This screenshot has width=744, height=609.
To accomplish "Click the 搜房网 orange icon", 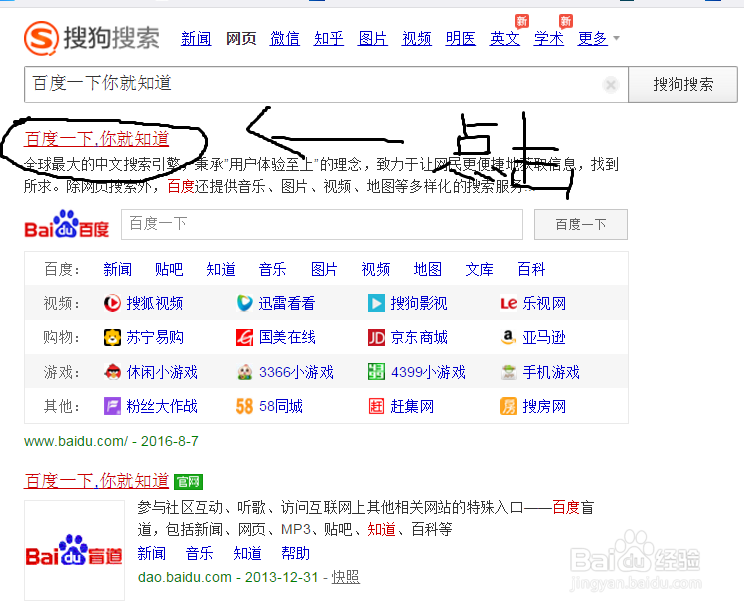I will (x=508, y=406).
